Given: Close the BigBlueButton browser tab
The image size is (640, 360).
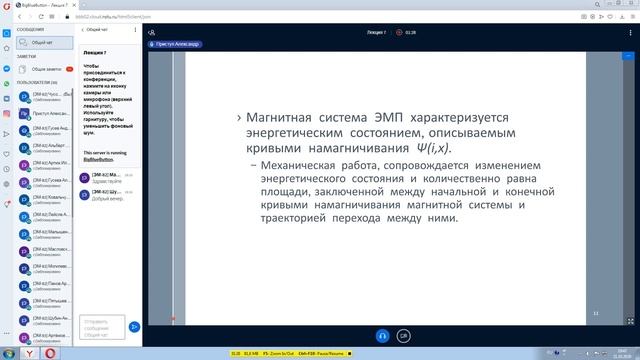Looking at the screenshot, I should [74, 5].
